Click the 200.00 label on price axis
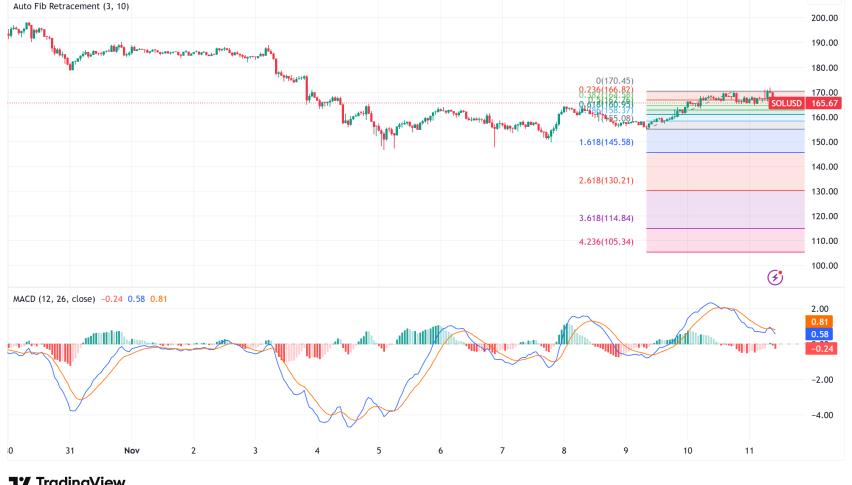Image resolution: width=852 pixels, height=485 pixels. (824, 18)
